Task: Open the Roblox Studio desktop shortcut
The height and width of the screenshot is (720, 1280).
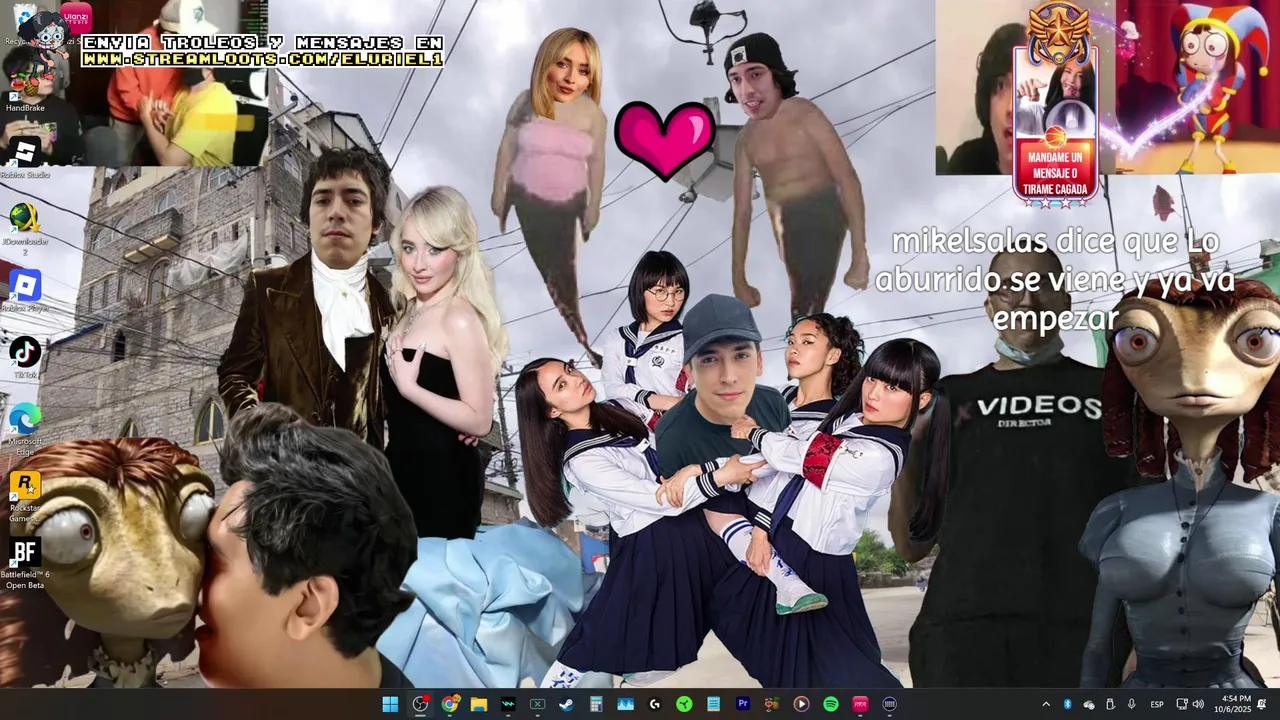Action: click(24, 157)
